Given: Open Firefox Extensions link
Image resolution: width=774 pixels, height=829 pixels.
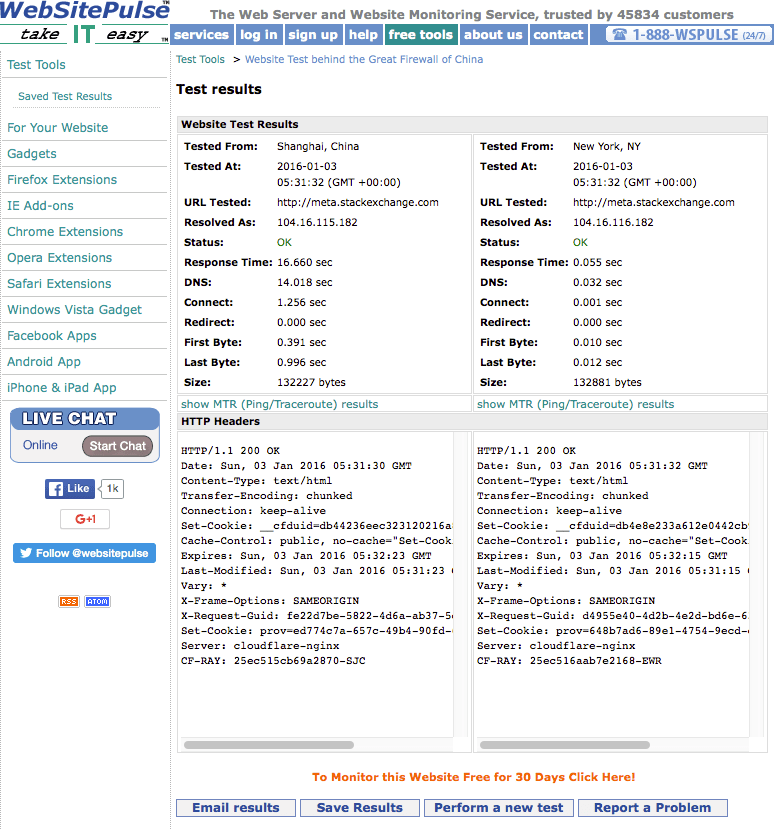Looking at the screenshot, I should point(62,180).
